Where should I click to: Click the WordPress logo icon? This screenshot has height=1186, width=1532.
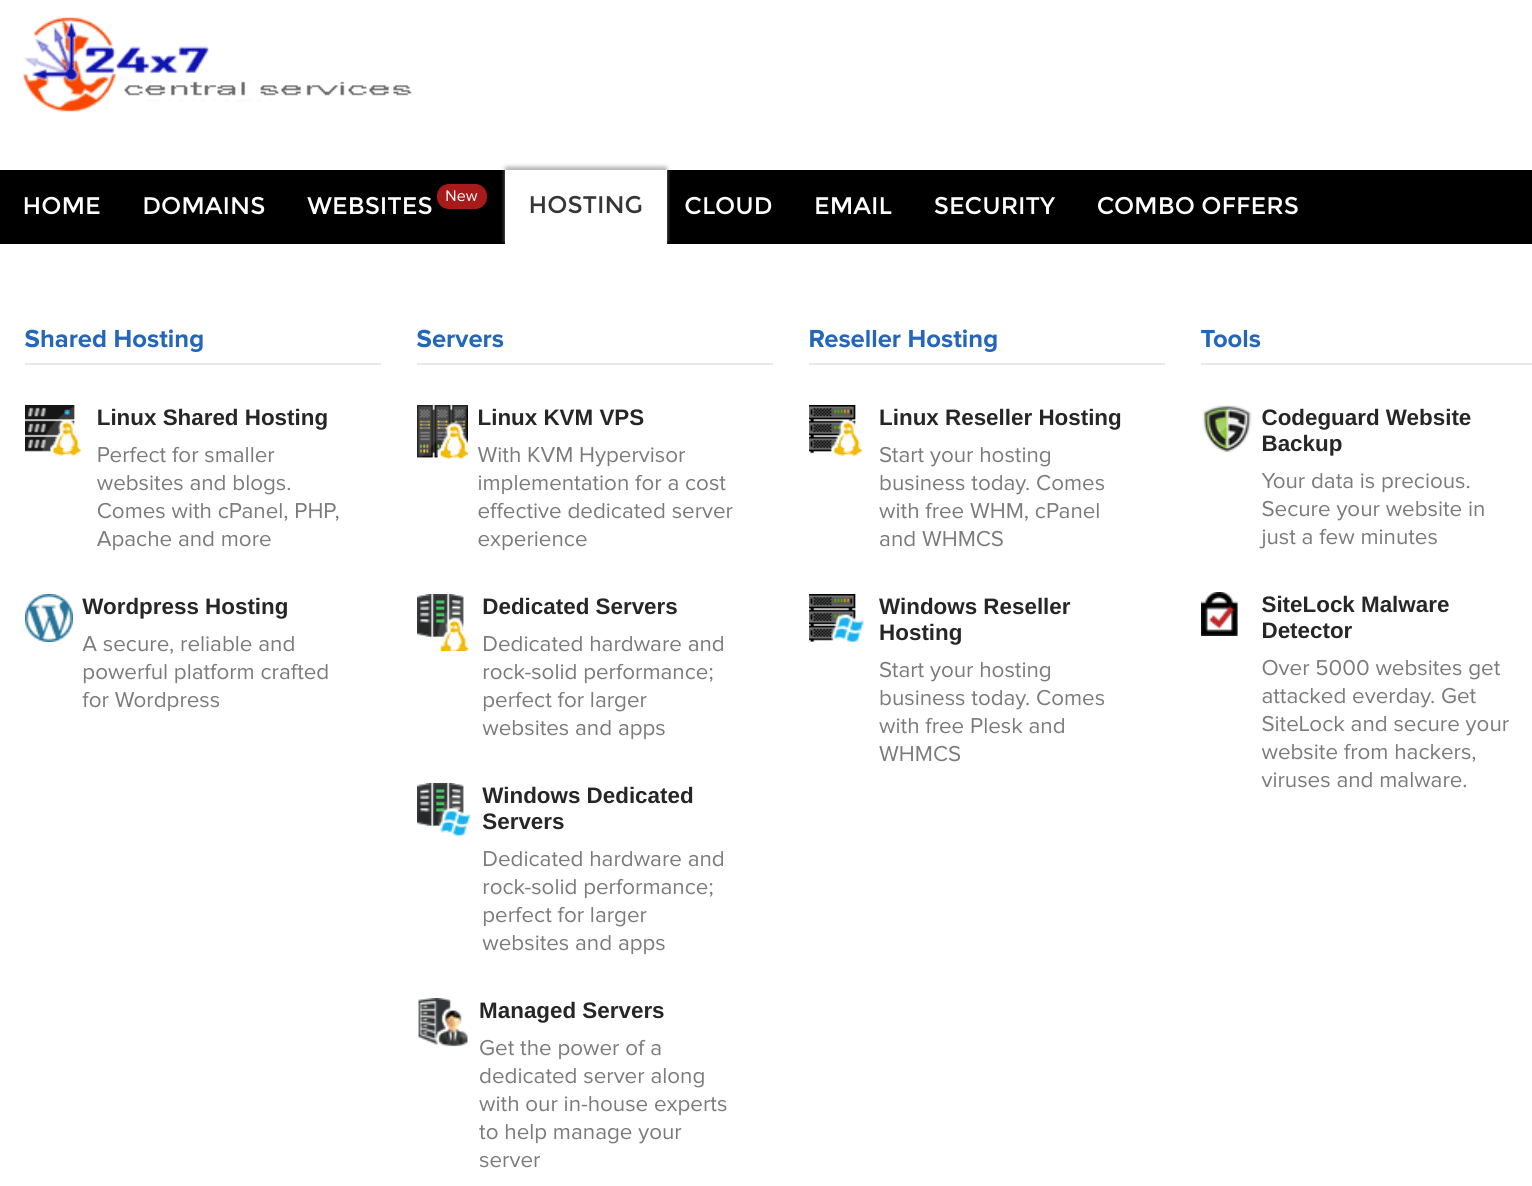pos(49,618)
